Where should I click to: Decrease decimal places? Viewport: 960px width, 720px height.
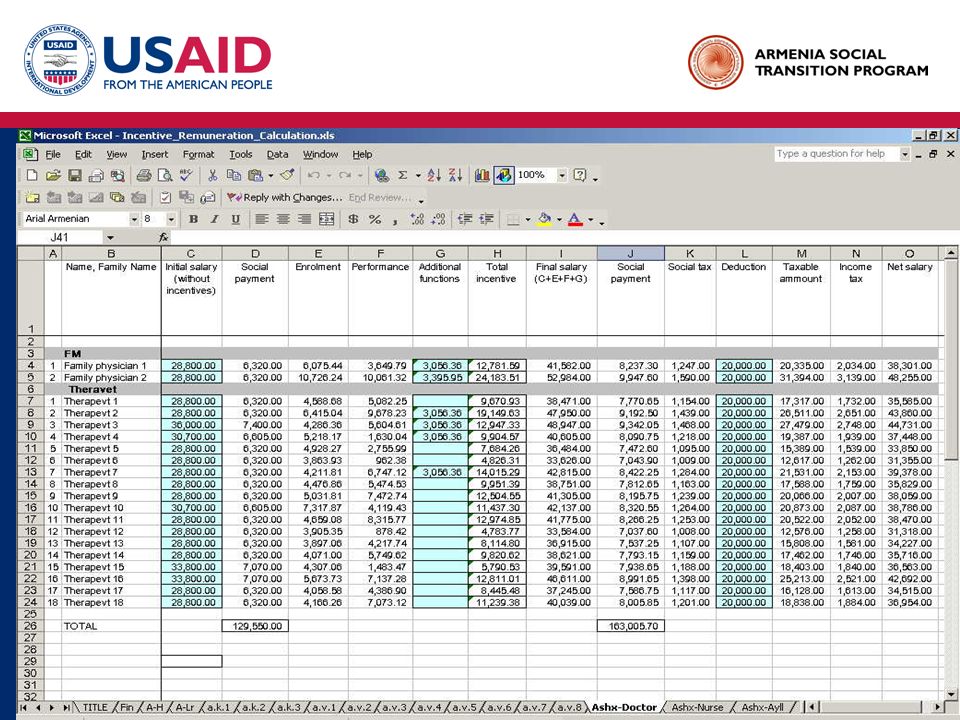pyautogui.click(x=438, y=219)
